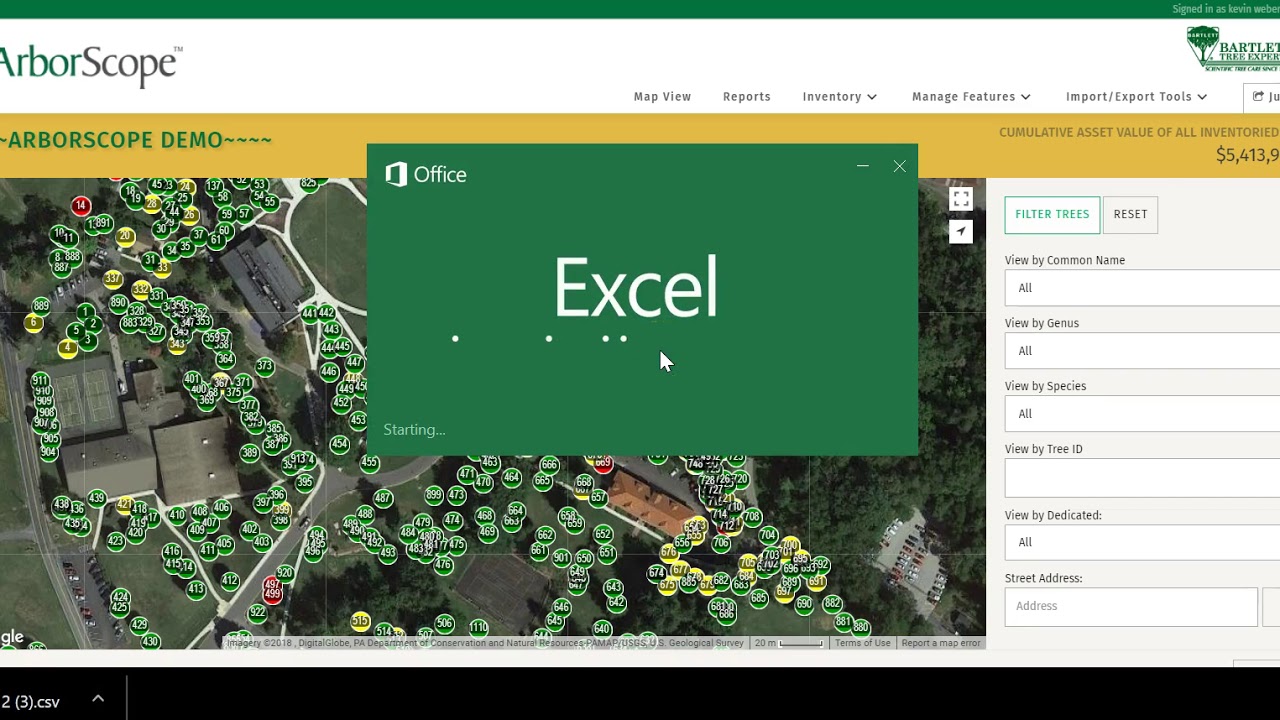The height and width of the screenshot is (720, 1280).
Task: Select green tree marker 640
Action: (x=602, y=629)
